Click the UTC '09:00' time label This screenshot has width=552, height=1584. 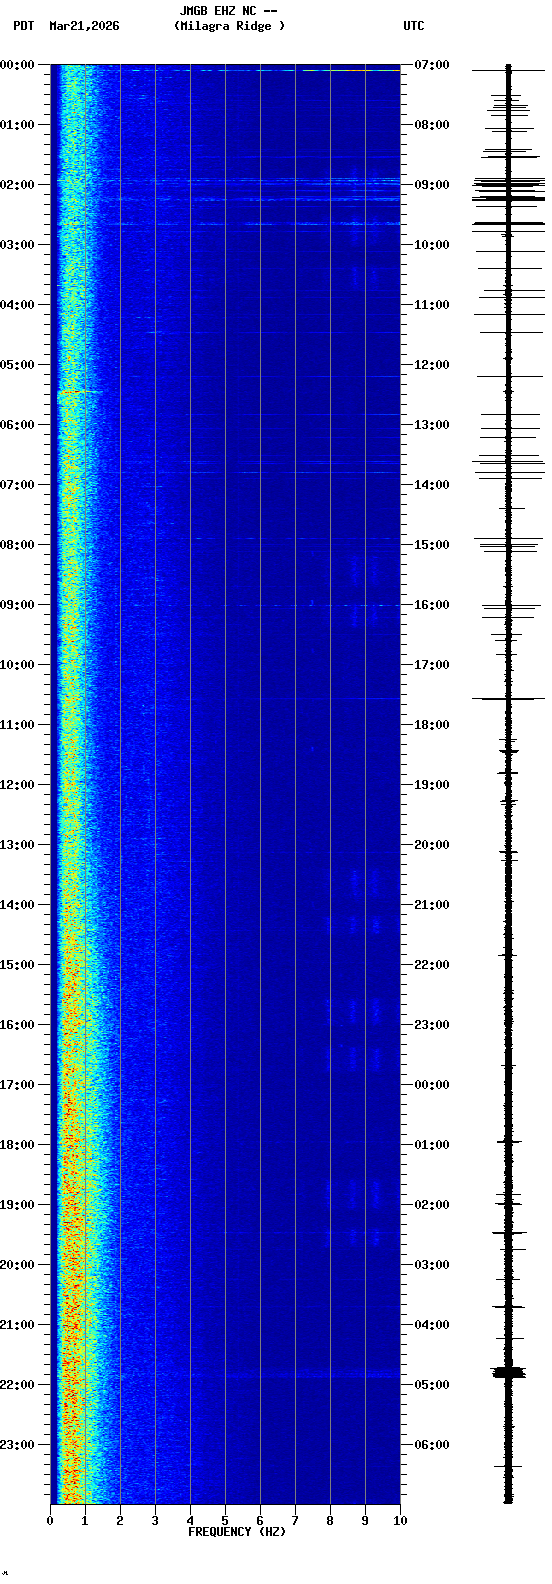pos(432,185)
